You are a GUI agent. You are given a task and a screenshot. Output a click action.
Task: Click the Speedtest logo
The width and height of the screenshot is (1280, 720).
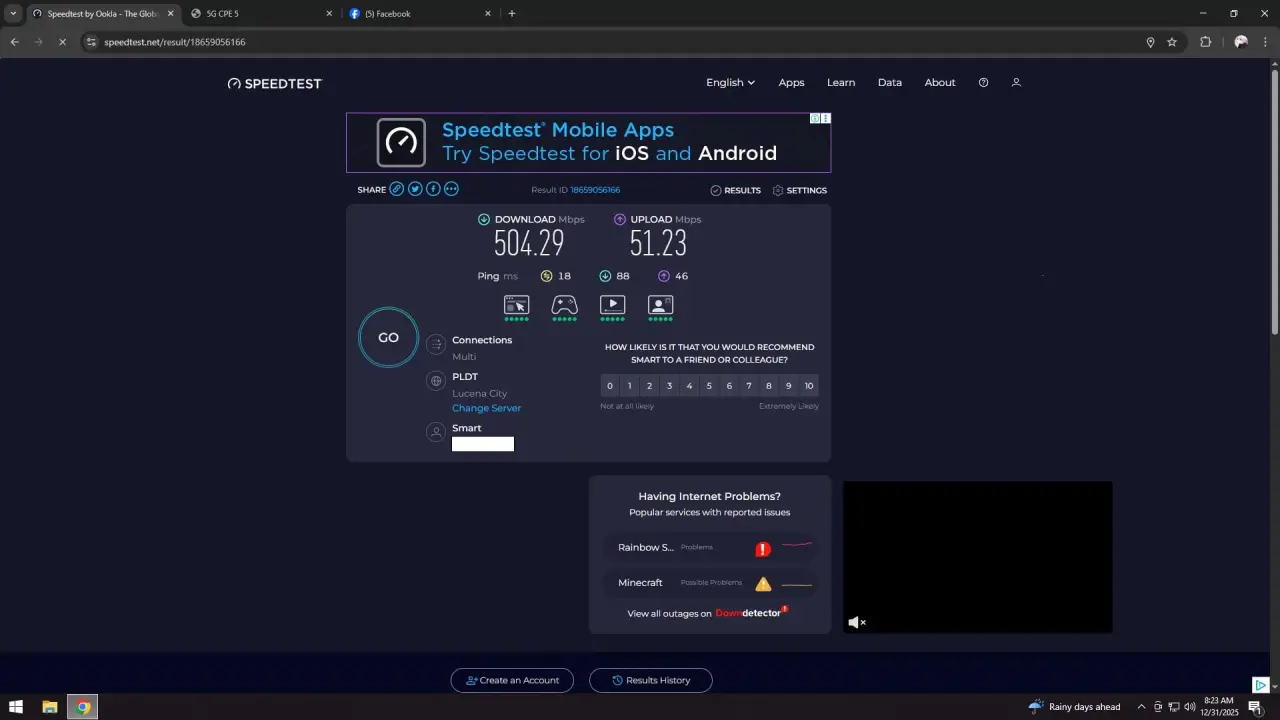tap(275, 84)
